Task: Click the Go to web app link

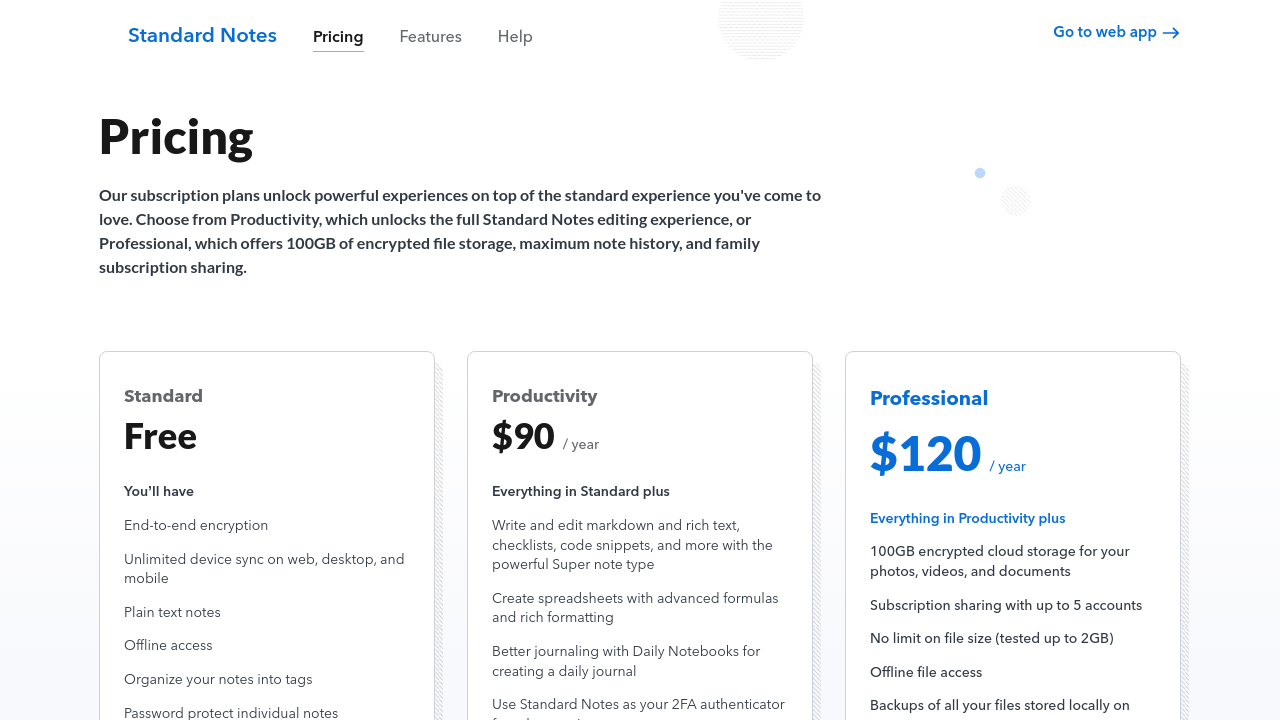Action: [1104, 32]
